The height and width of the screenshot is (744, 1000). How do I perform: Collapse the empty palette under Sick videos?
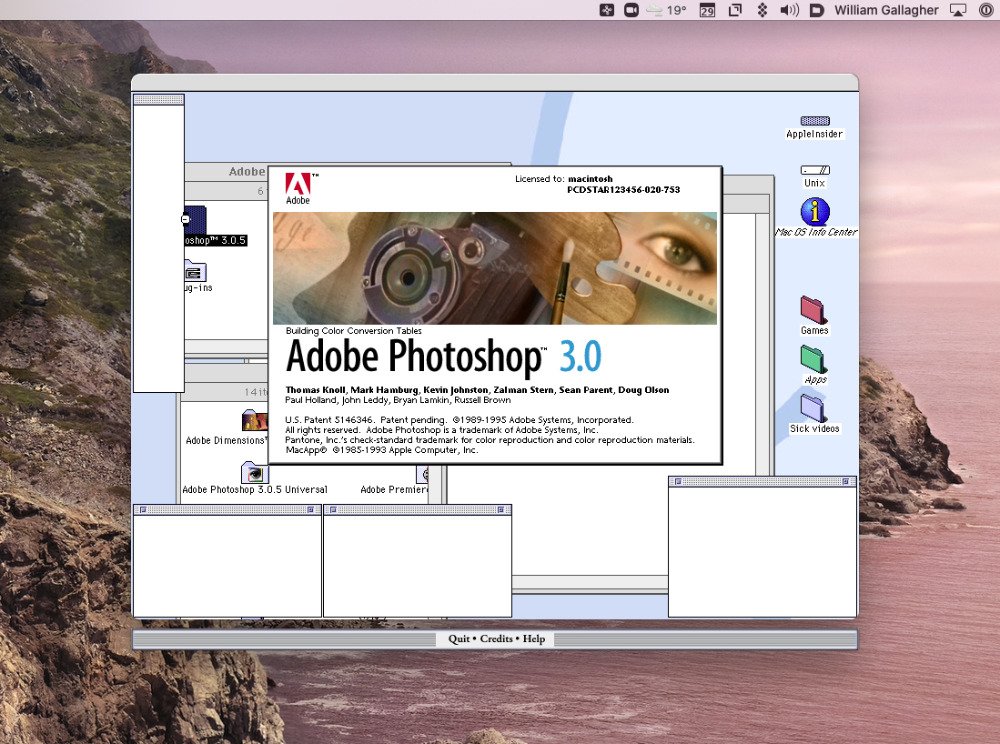(846, 481)
